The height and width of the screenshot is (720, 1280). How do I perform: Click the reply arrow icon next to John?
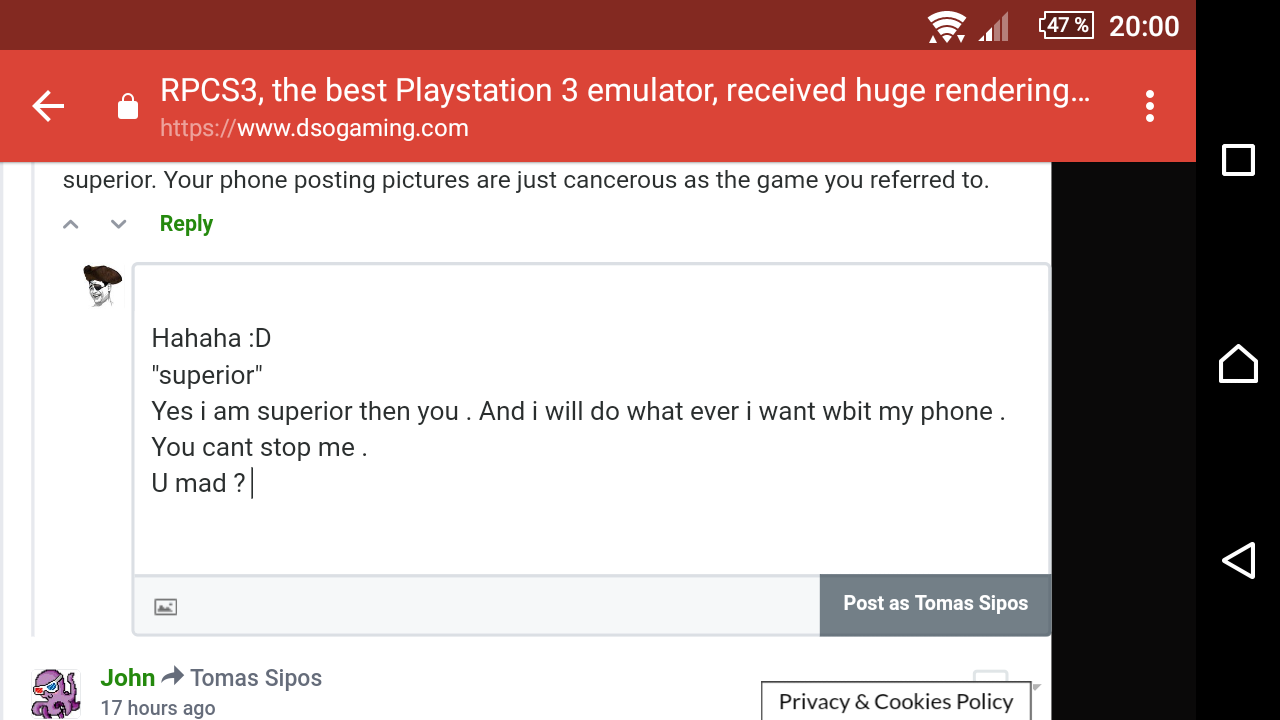coord(173,677)
